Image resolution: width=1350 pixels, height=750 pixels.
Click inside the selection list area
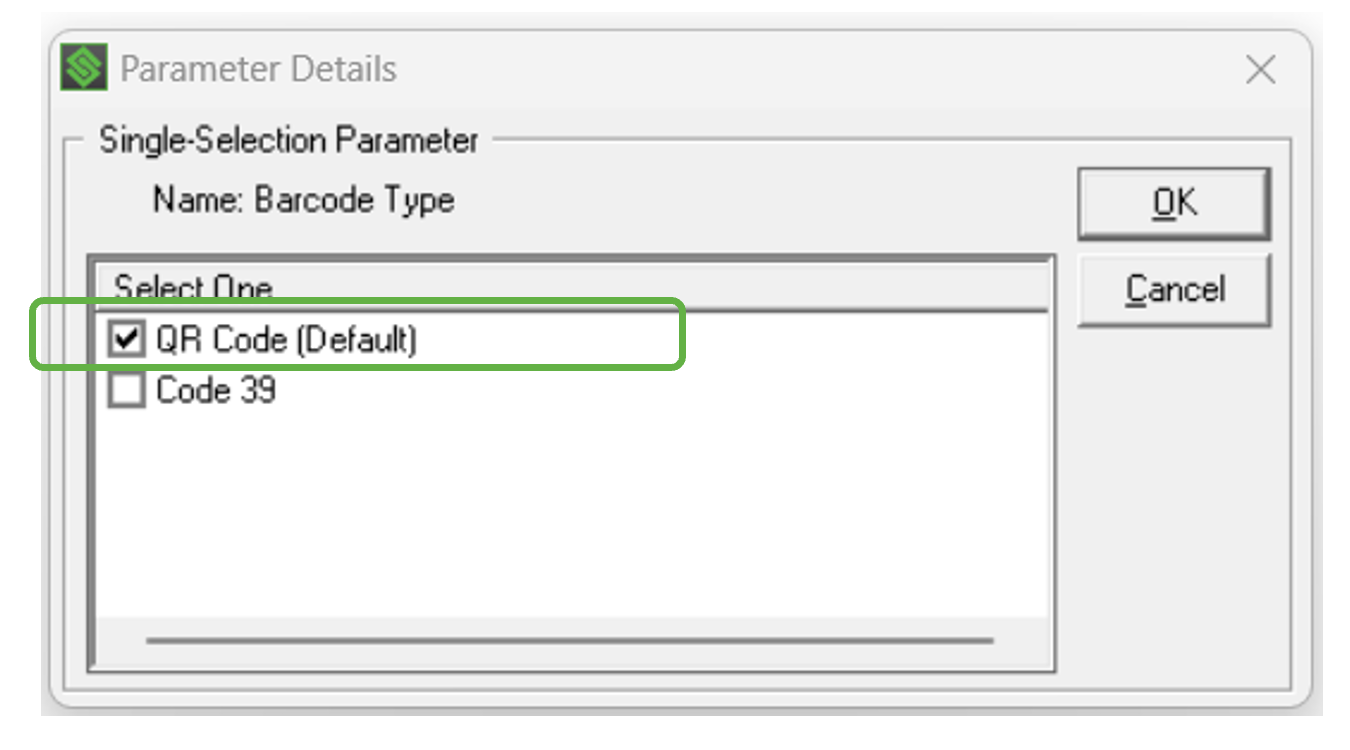click(x=570, y=500)
